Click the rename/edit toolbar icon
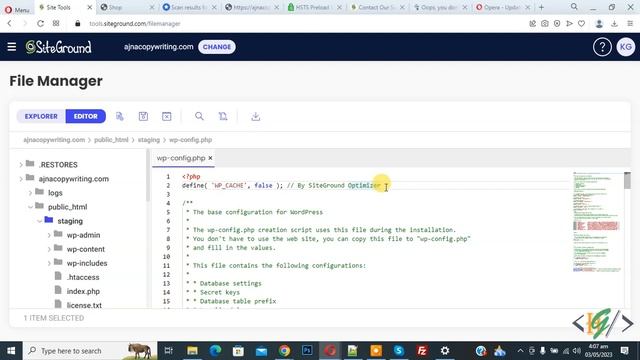The height and width of the screenshot is (360, 640). point(223,116)
